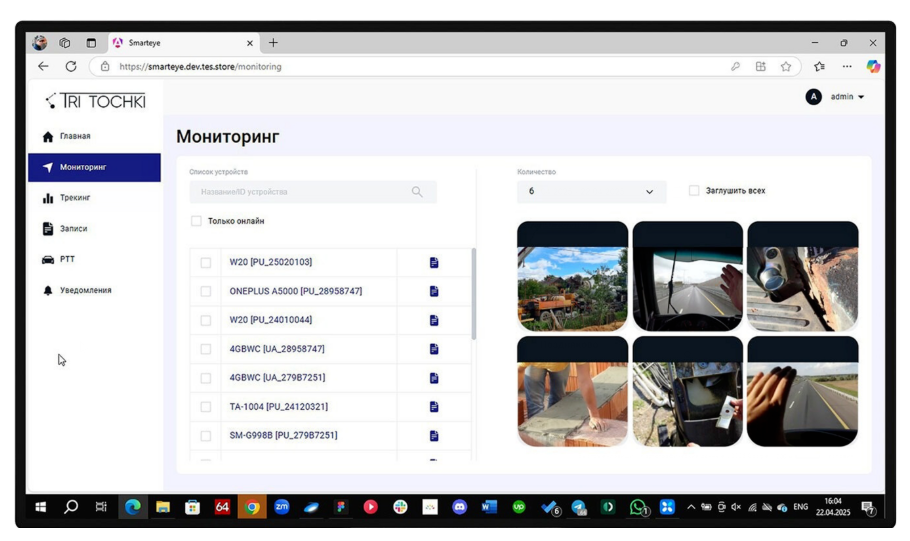The width and height of the screenshot is (910, 541).
Task: Click the search magnifier in device field
Action: tap(417, 192)
